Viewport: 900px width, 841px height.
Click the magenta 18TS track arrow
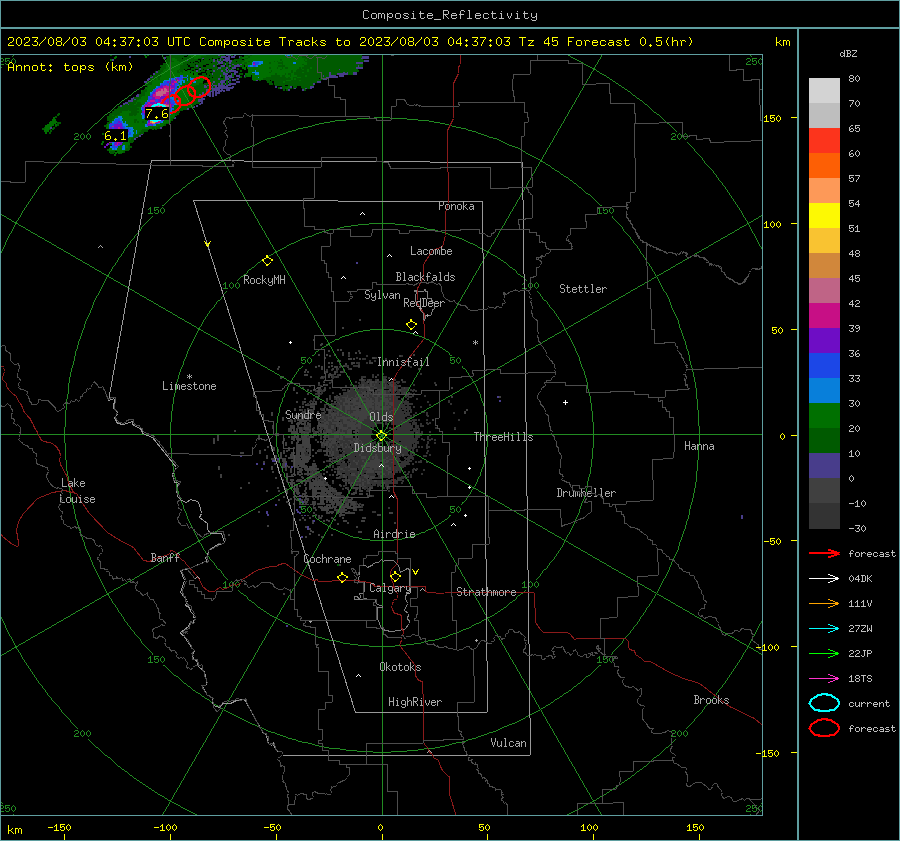click(824, 679)
